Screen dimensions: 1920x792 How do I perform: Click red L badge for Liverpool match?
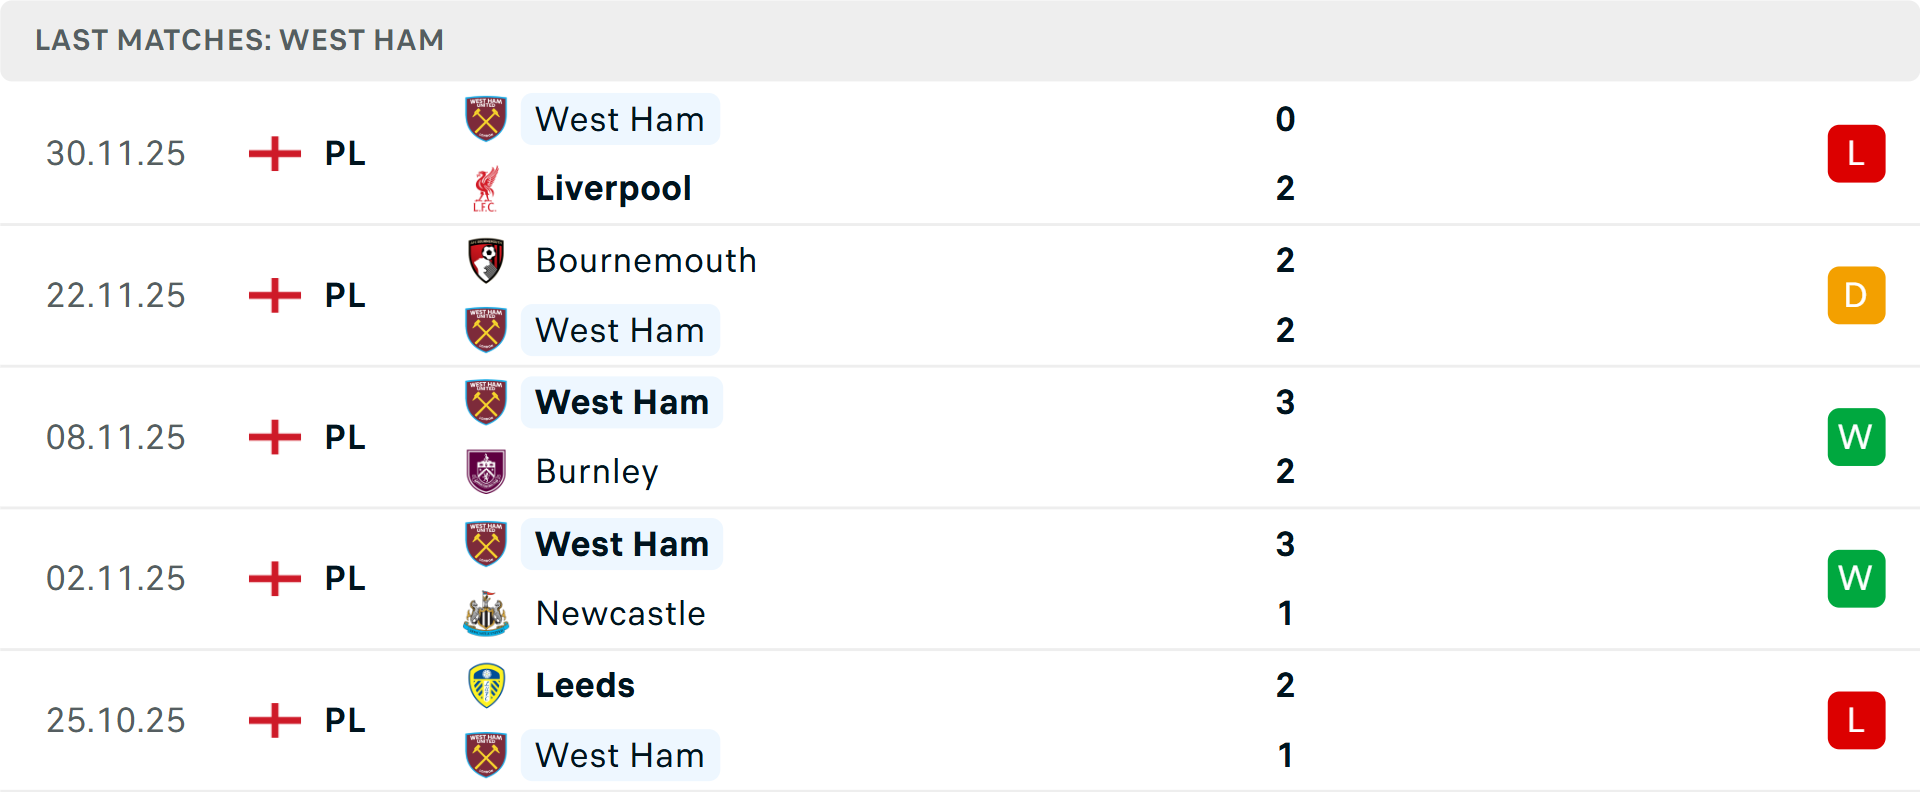pyautogui.click(x=1856, y=154)
